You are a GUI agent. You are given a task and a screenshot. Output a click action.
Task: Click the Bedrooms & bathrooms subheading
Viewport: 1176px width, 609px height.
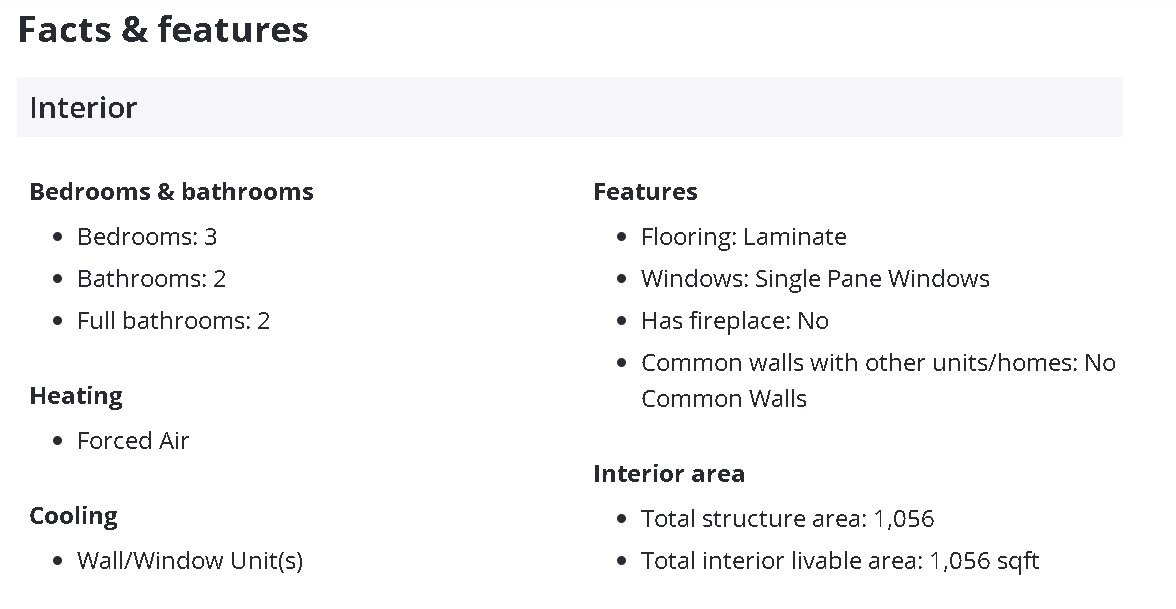[x=171, y=192]
